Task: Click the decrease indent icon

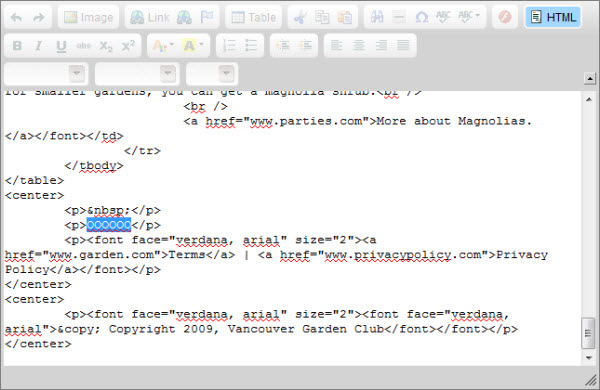Action: pyautogui.click(x=282, y=46)
